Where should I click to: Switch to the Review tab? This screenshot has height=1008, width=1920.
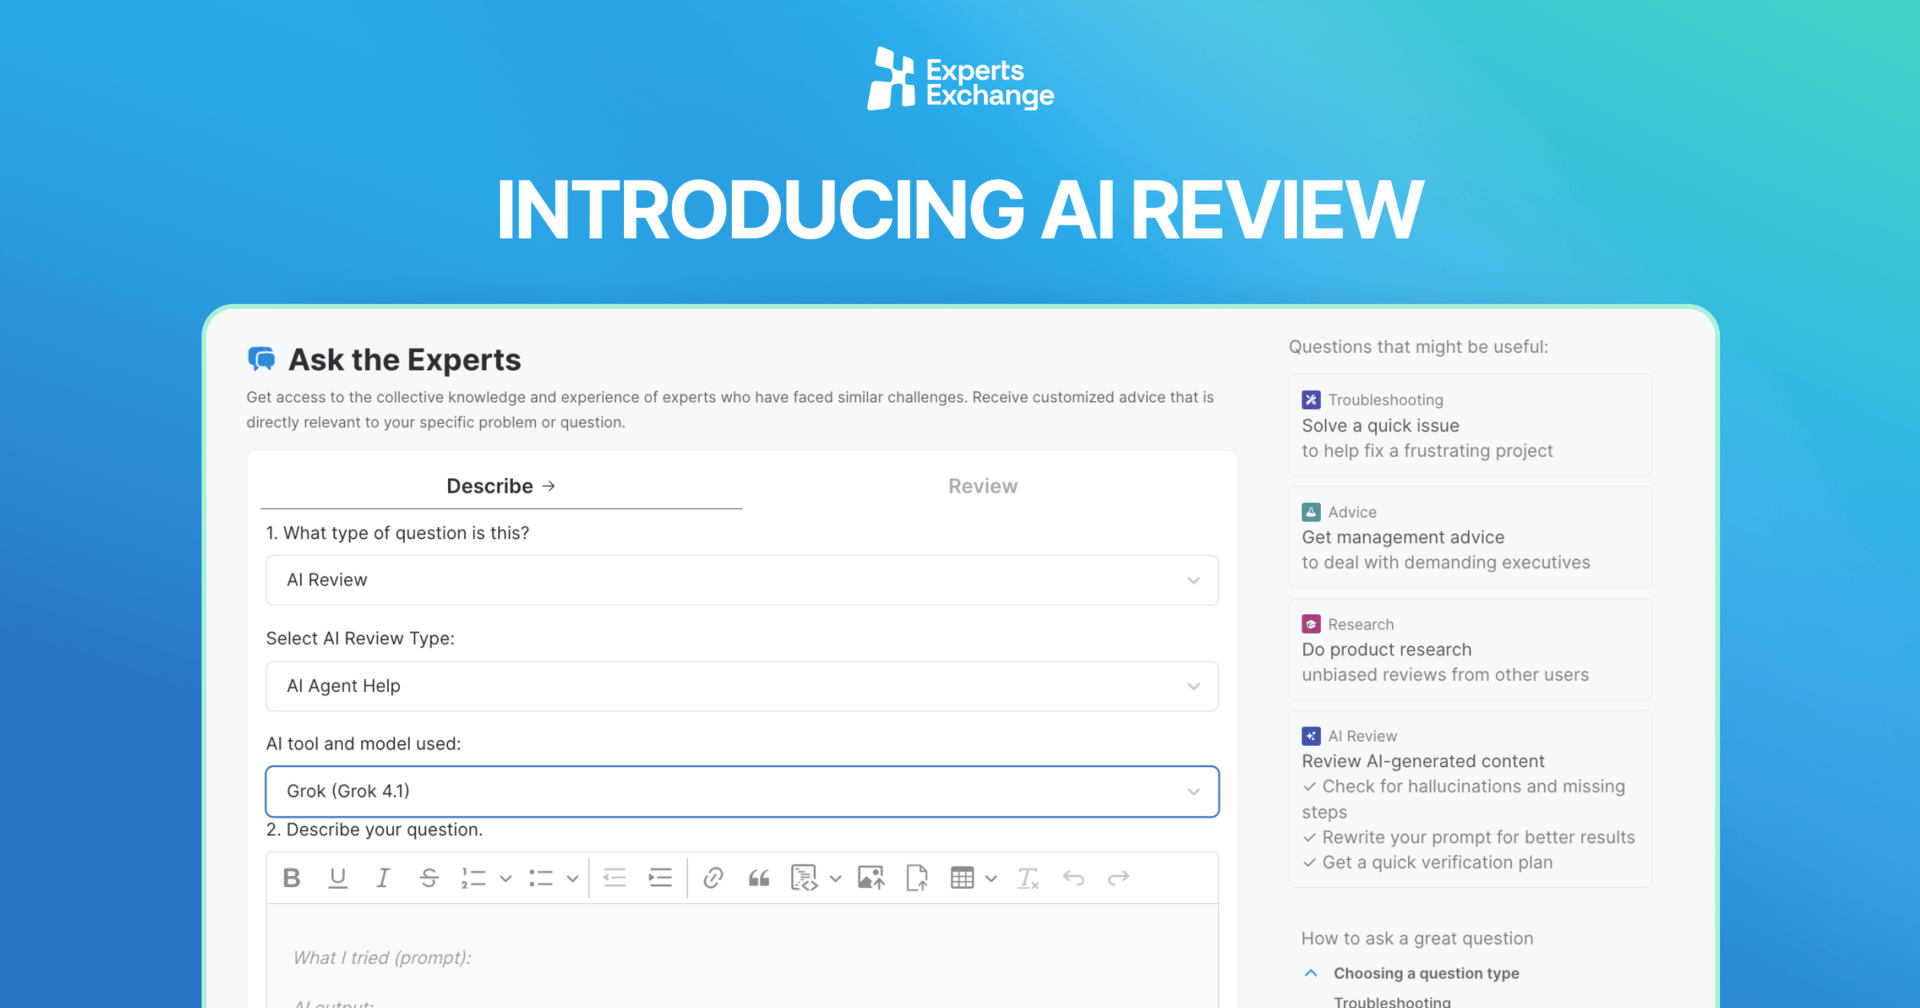983,486
